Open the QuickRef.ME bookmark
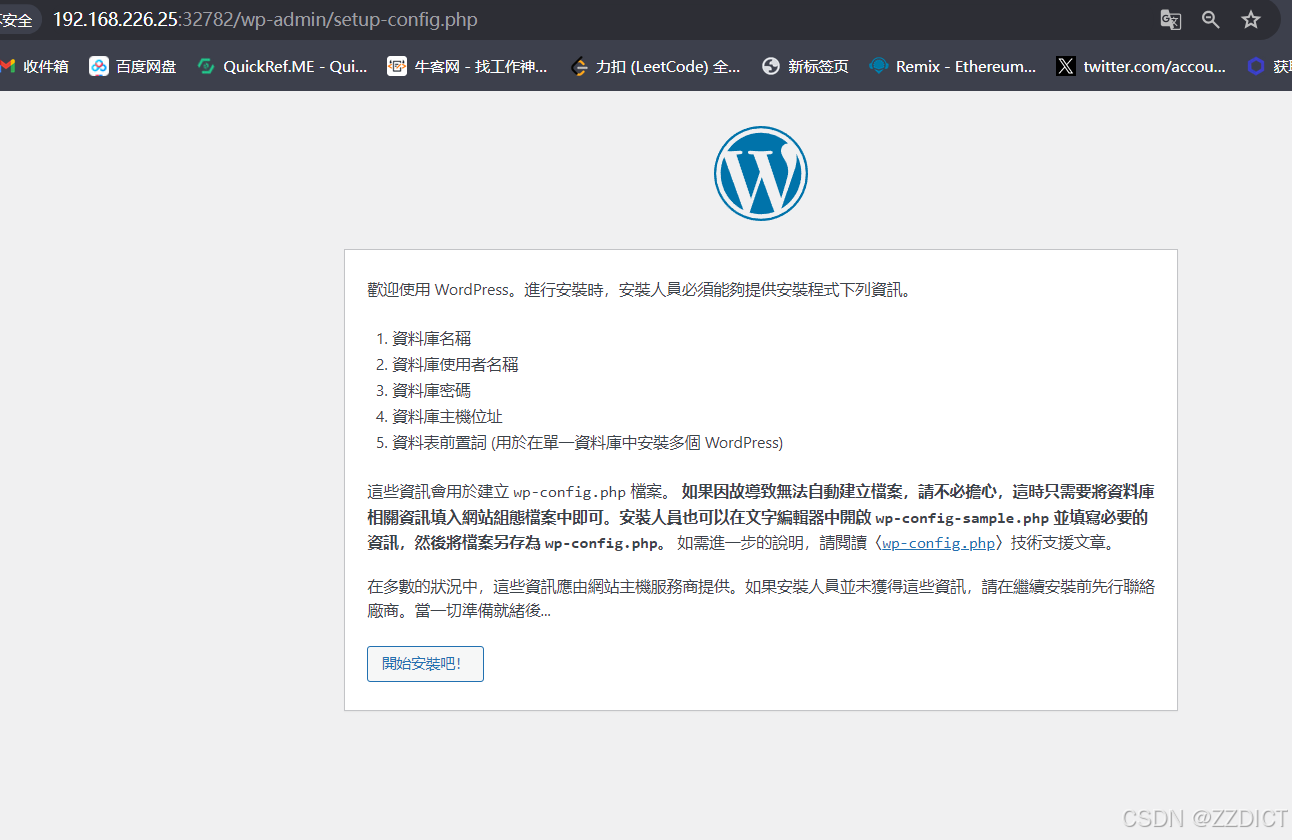The width and height of the screenshot is (1292, 840). 283,66
